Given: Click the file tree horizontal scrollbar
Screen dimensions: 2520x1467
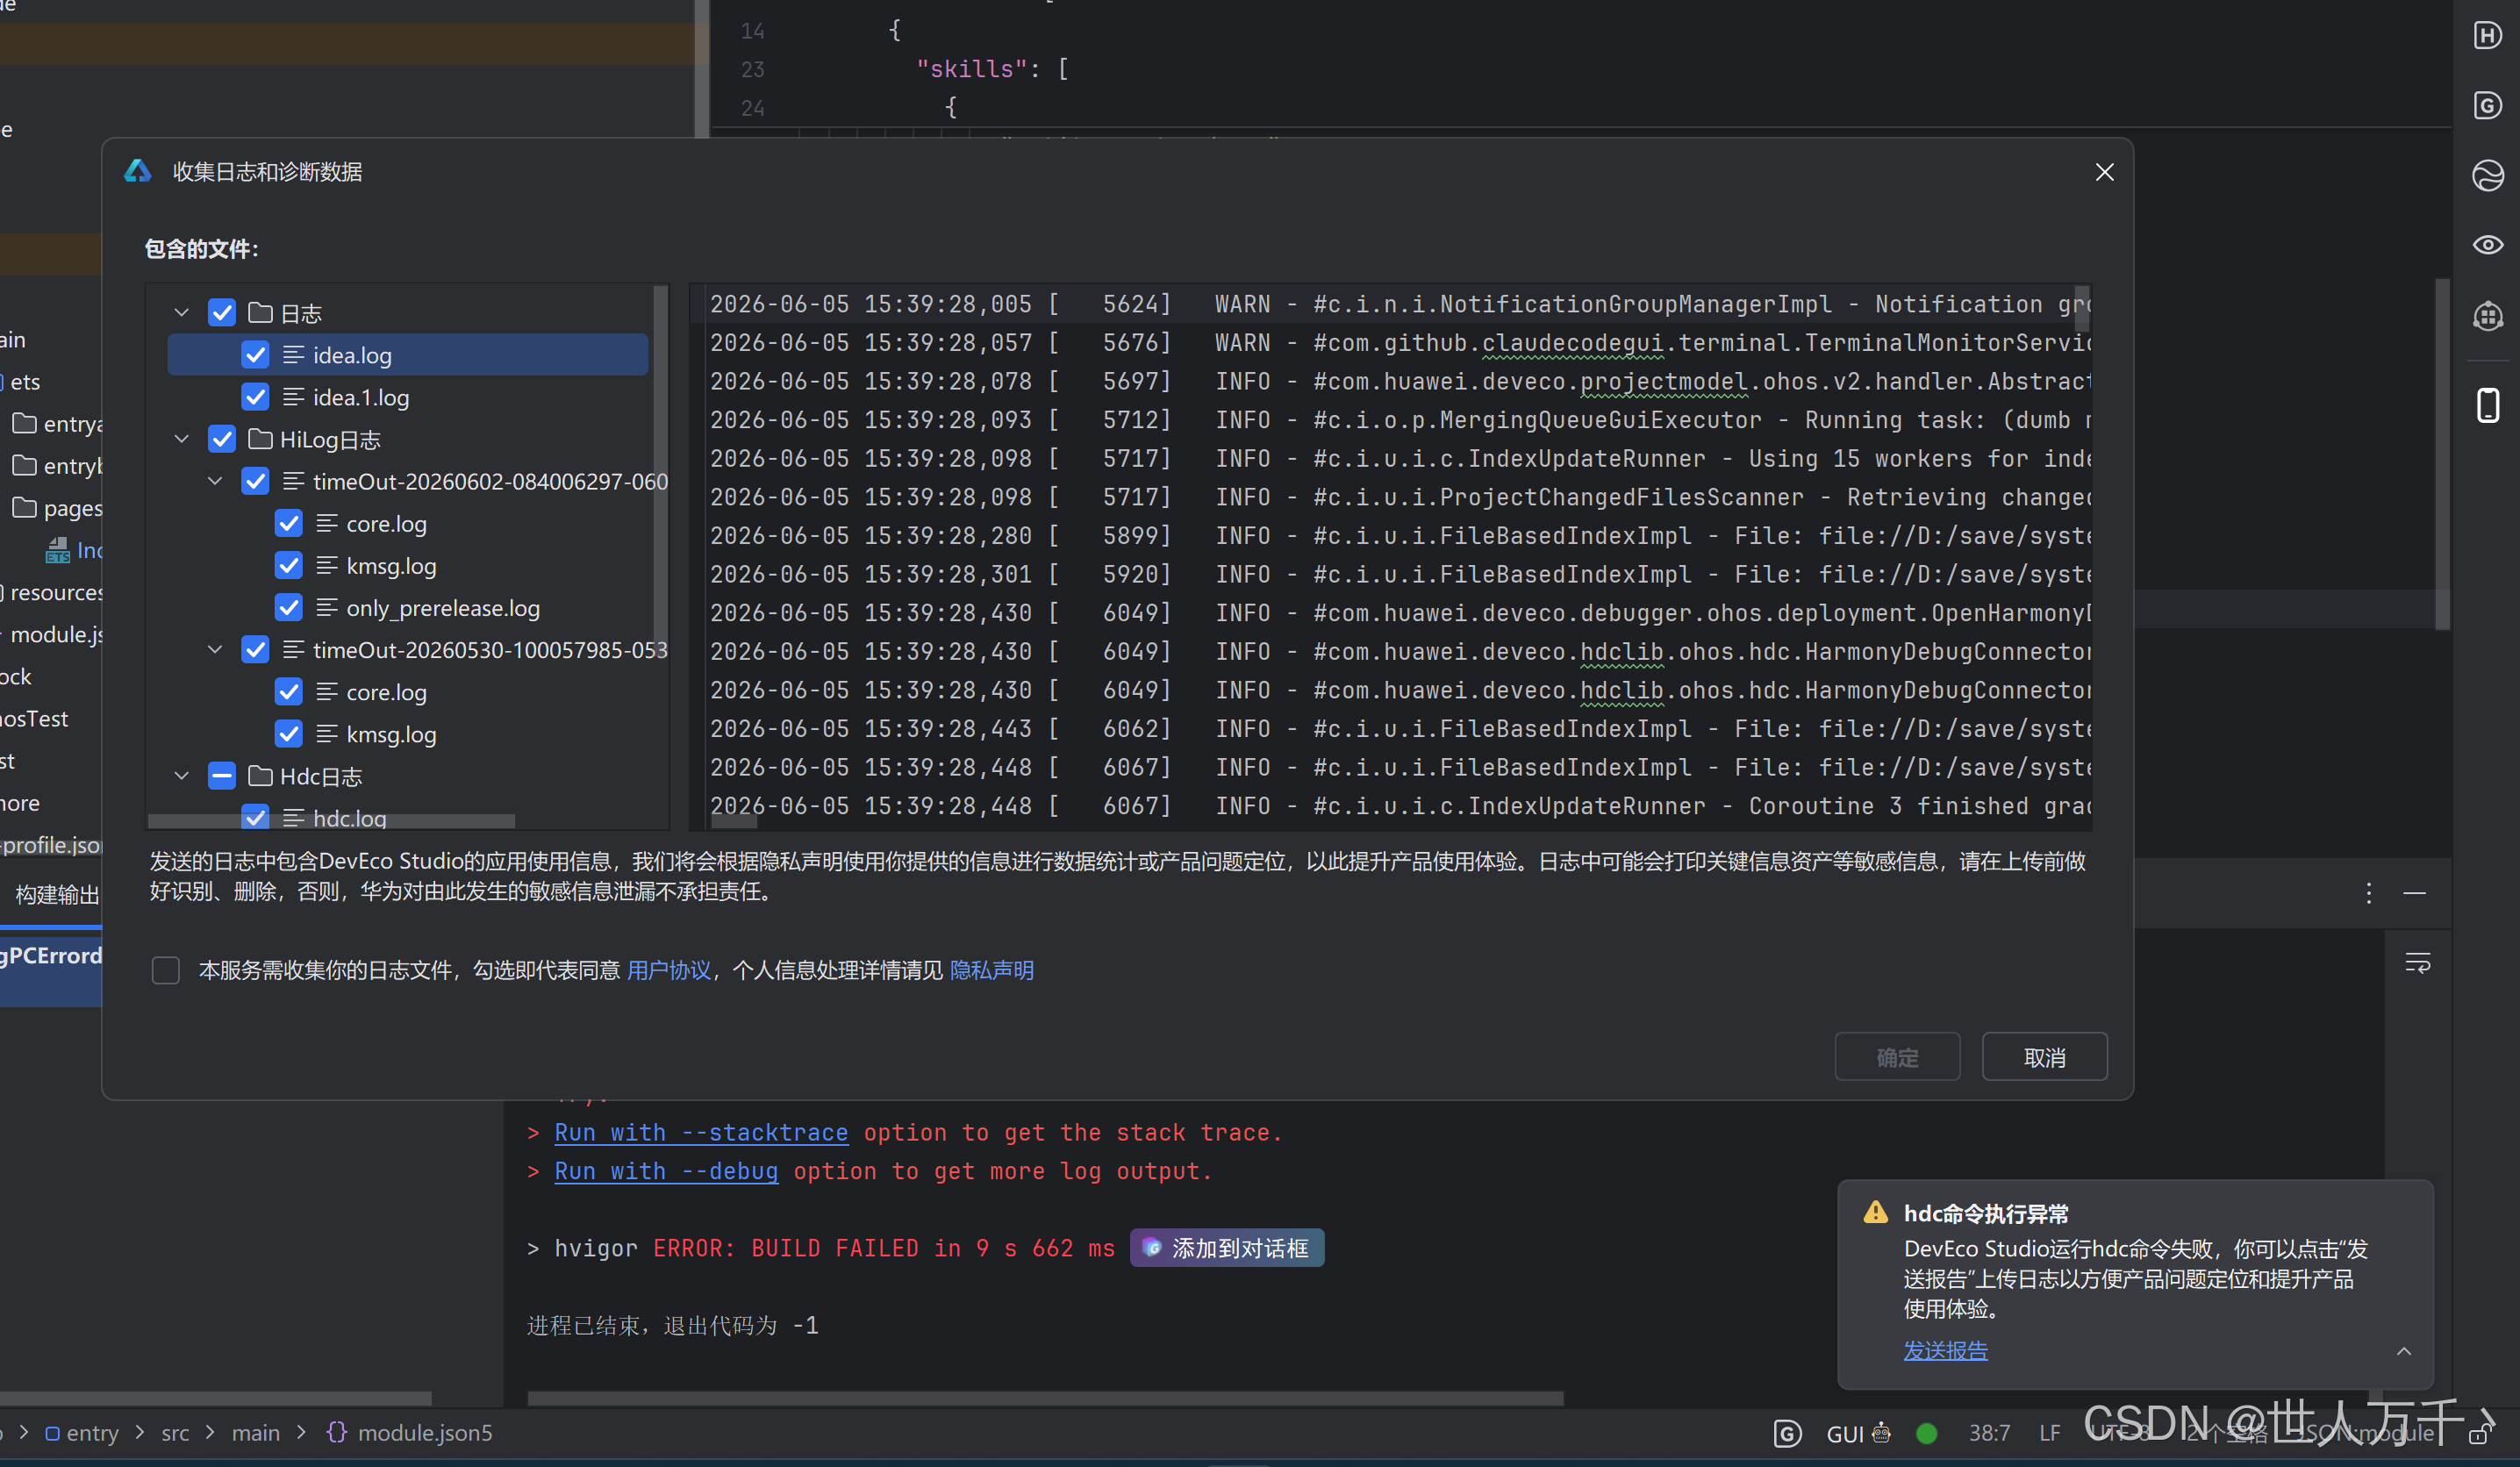Looking at the screenshot, I should pos(331,821).
